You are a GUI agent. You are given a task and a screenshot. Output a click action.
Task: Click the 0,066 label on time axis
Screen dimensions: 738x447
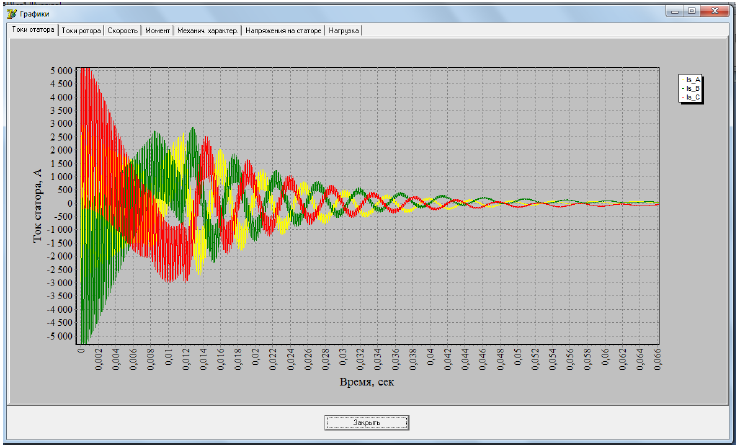[658, 359]
